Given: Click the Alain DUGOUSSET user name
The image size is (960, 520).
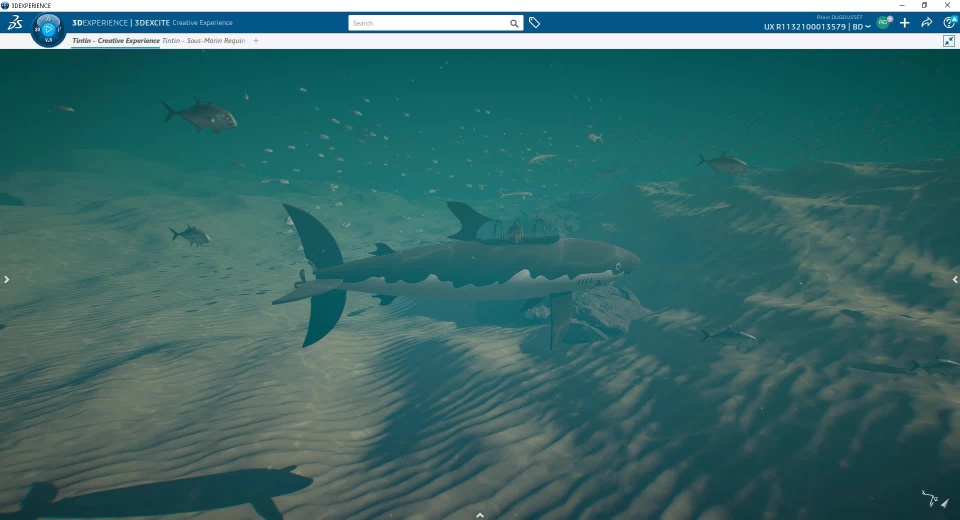Looking at the screenshot, I should pos(839,17).
